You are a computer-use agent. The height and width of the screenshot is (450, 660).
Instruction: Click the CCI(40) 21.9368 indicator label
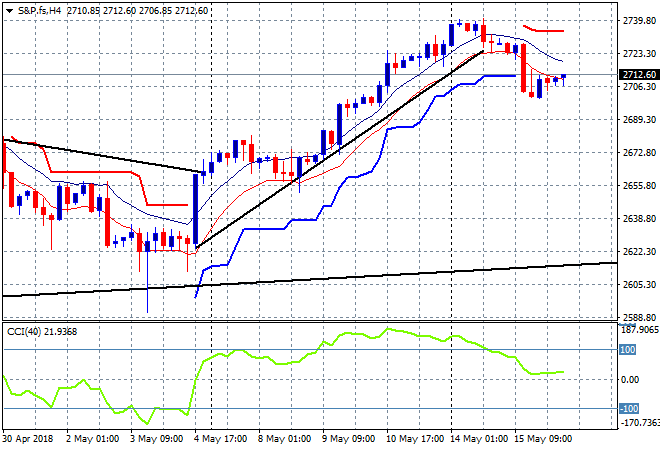pos(42,332)
